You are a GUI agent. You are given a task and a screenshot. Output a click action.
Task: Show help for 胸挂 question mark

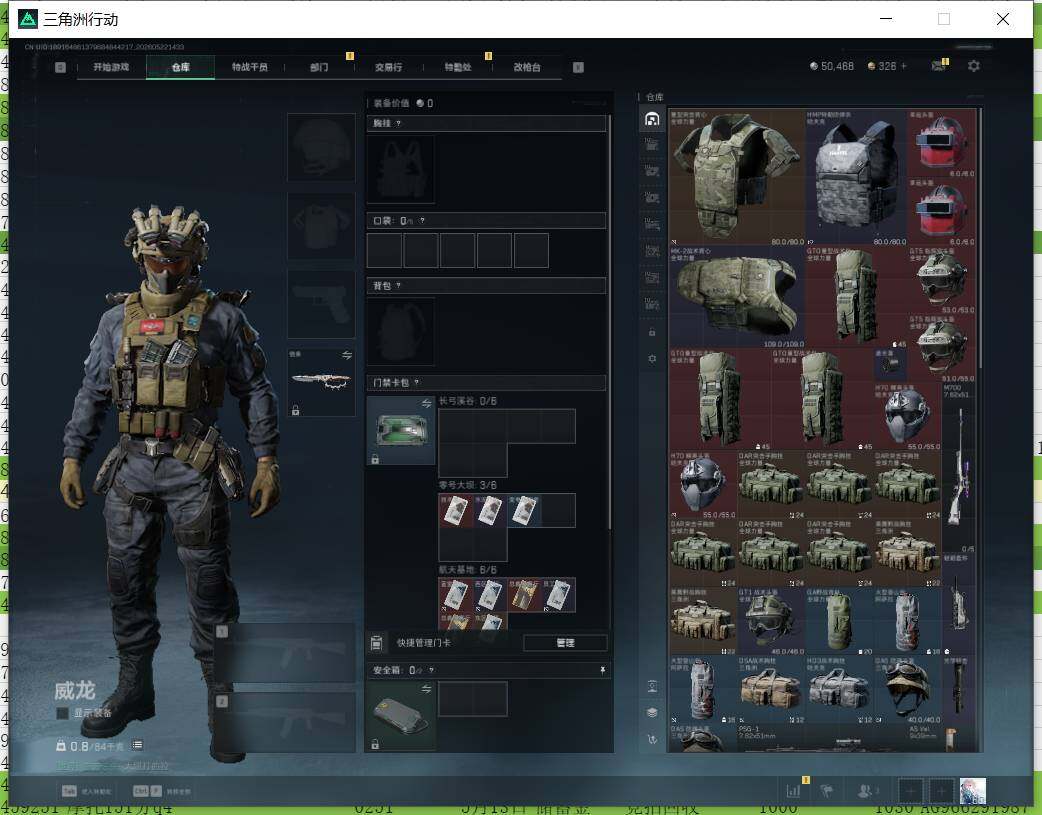tap(398, 124)
